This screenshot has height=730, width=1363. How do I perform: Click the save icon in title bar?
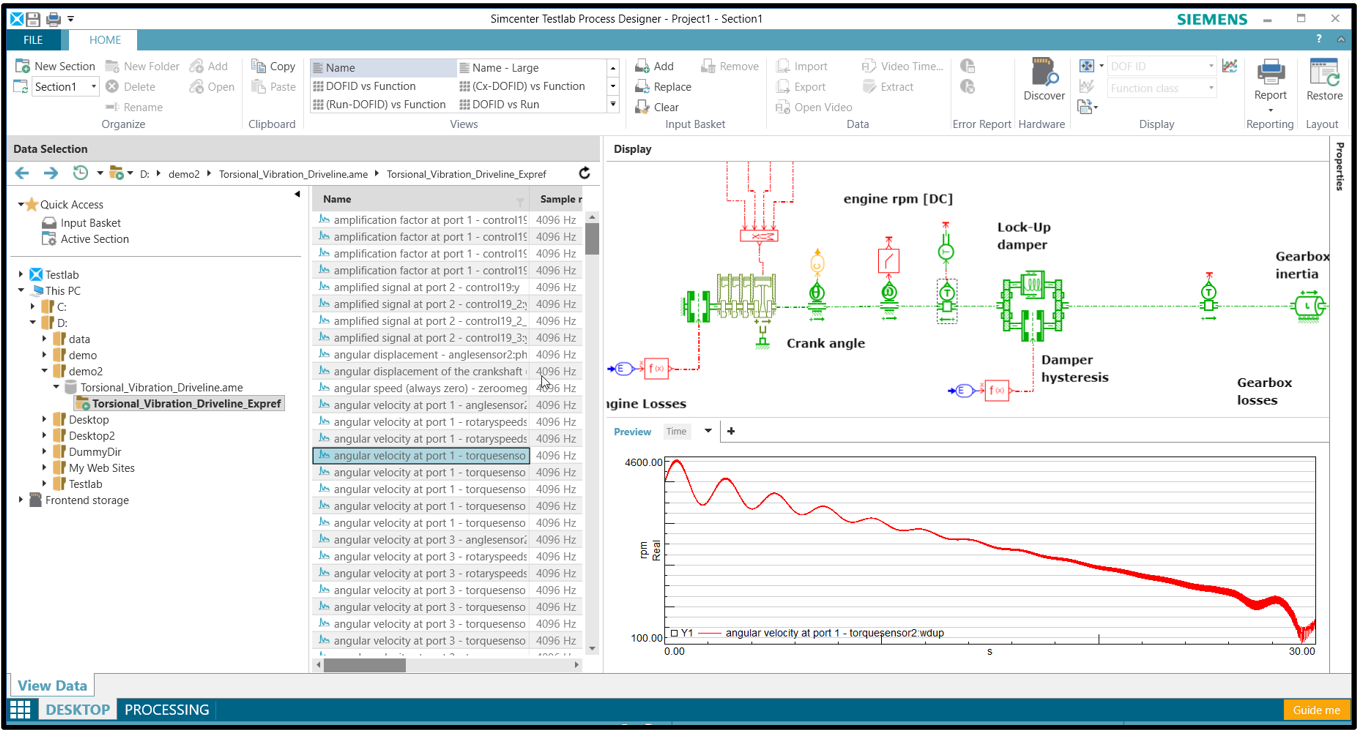pos(34,19)
